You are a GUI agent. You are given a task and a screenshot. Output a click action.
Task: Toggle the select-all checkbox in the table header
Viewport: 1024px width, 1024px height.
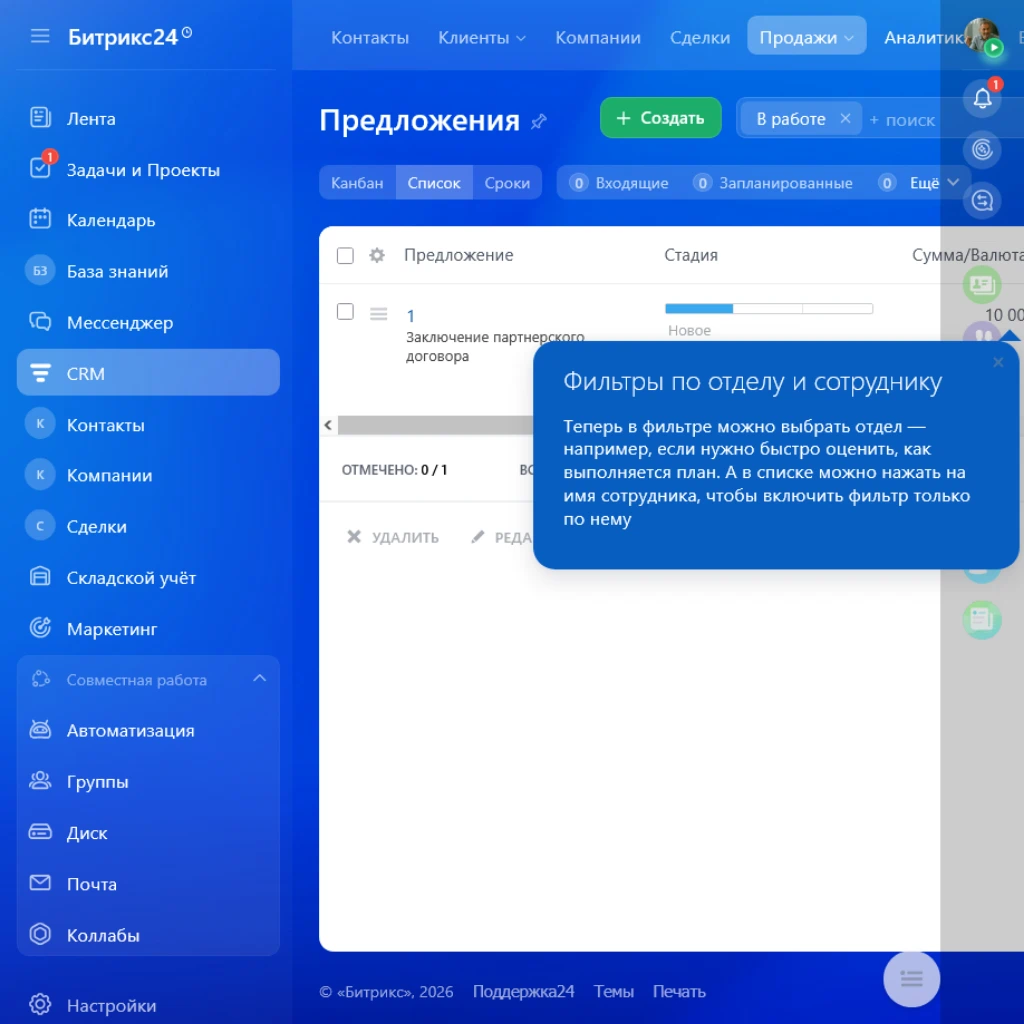[x=345, y=255]
